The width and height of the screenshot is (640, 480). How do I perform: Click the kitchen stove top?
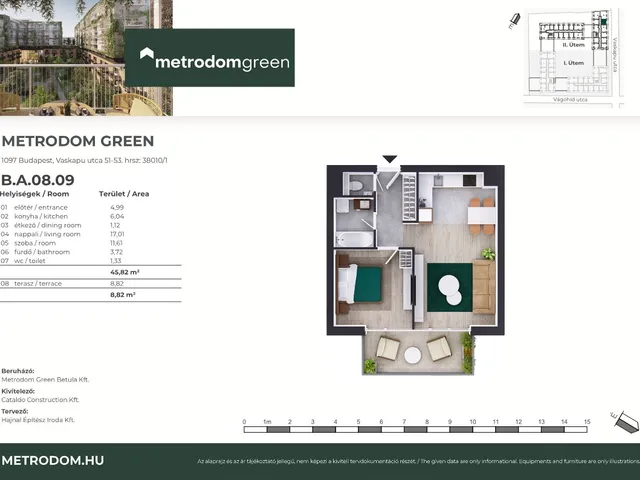point(469,180)
